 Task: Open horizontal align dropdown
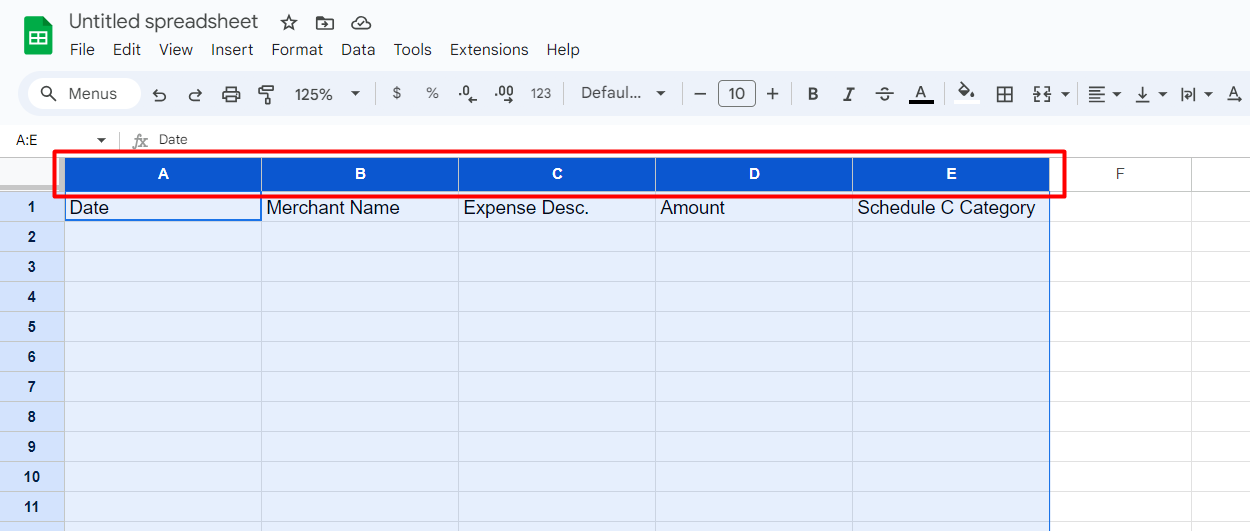coord(1104,94)
